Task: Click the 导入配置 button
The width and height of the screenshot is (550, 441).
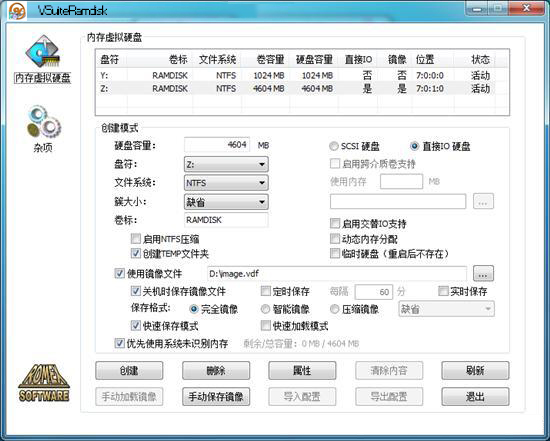Action: pos(302,397)
